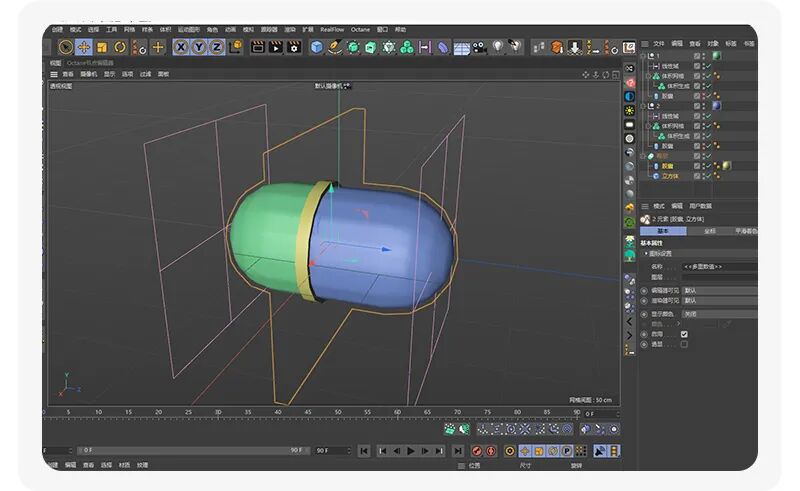Activate the Rotate tool in top toolbar
The height and width of the screenshot is (491, 800).
[120, 47]
